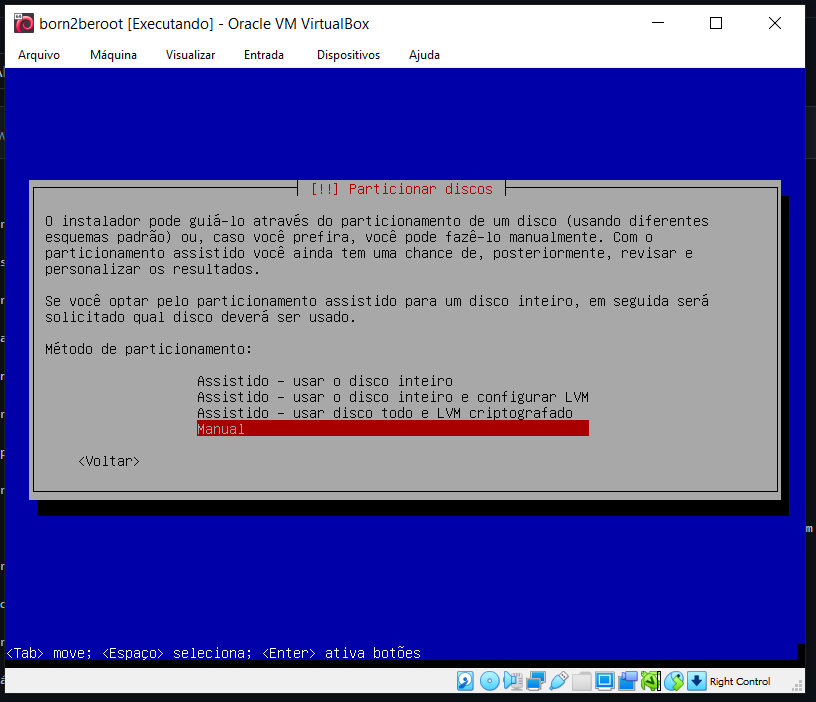Open the USB devices status icon
Screen dimensions: 816x702
(558, 681)
